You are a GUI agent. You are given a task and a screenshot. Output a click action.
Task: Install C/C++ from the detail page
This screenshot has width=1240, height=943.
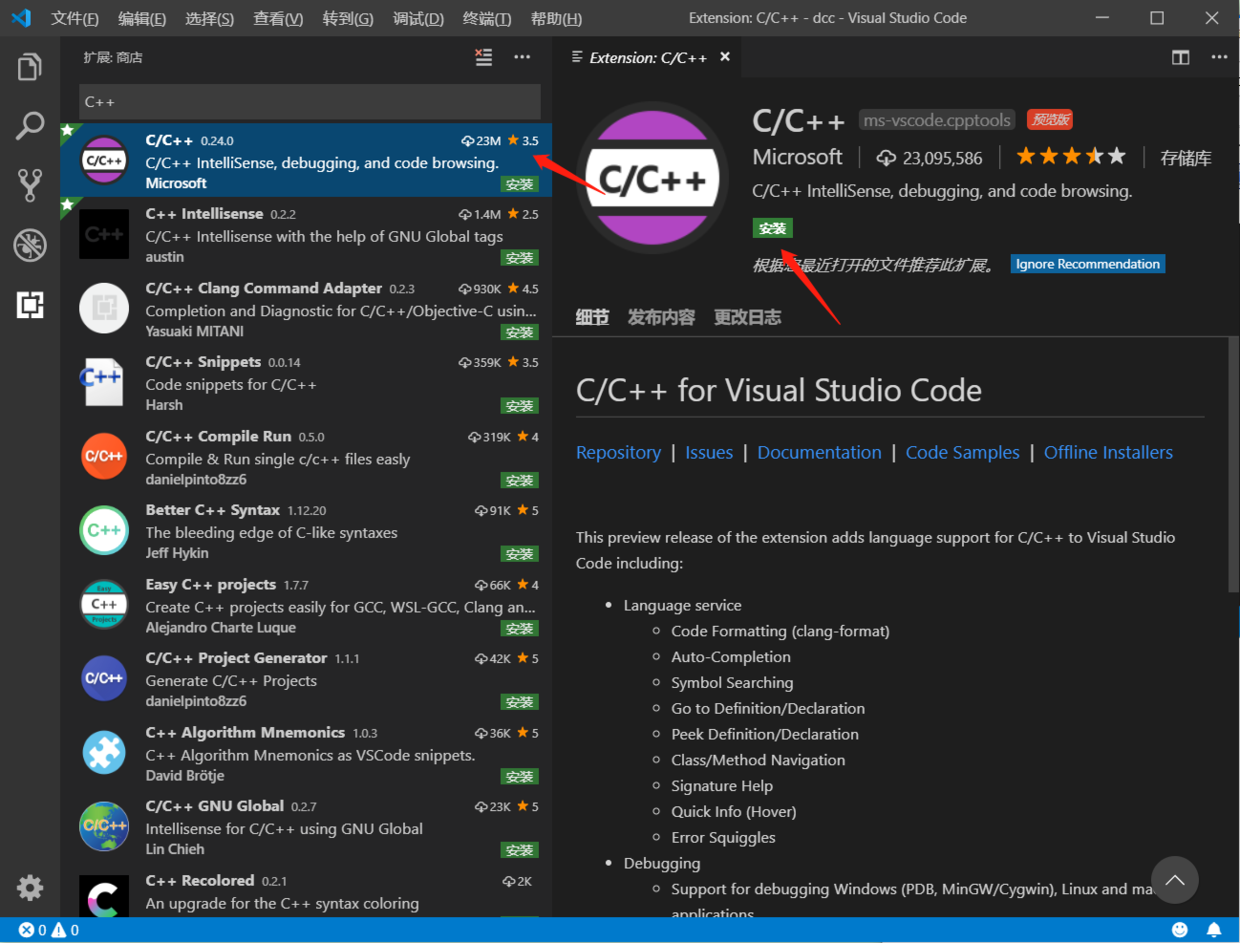772,228
